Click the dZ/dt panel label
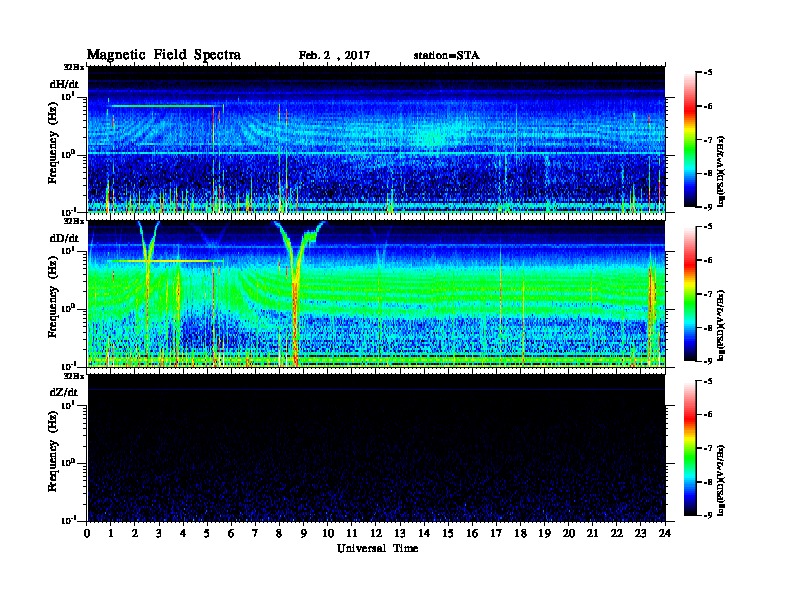This screenshot has width=792, height=612. (x=64, y=392)
